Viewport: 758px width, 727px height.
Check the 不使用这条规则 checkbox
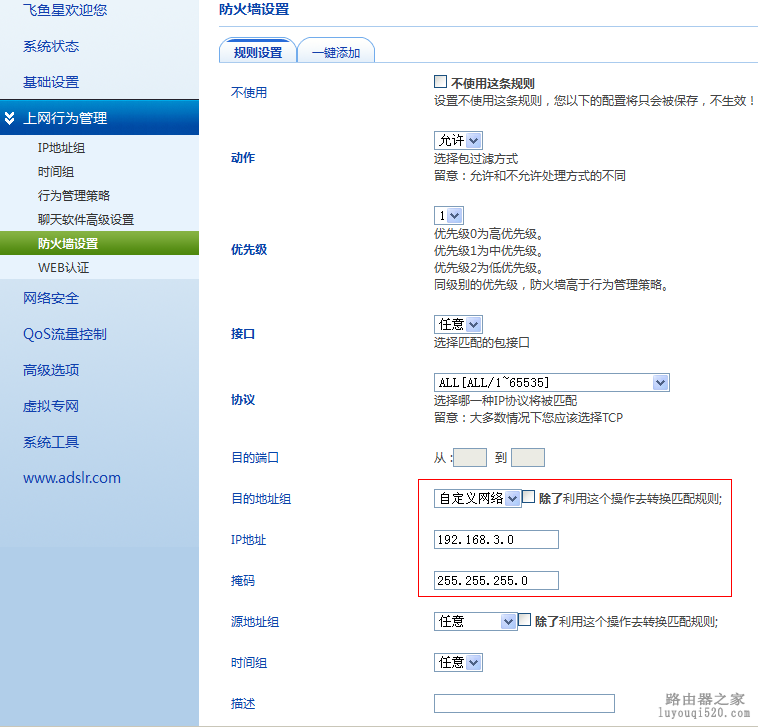click(440, 81)
